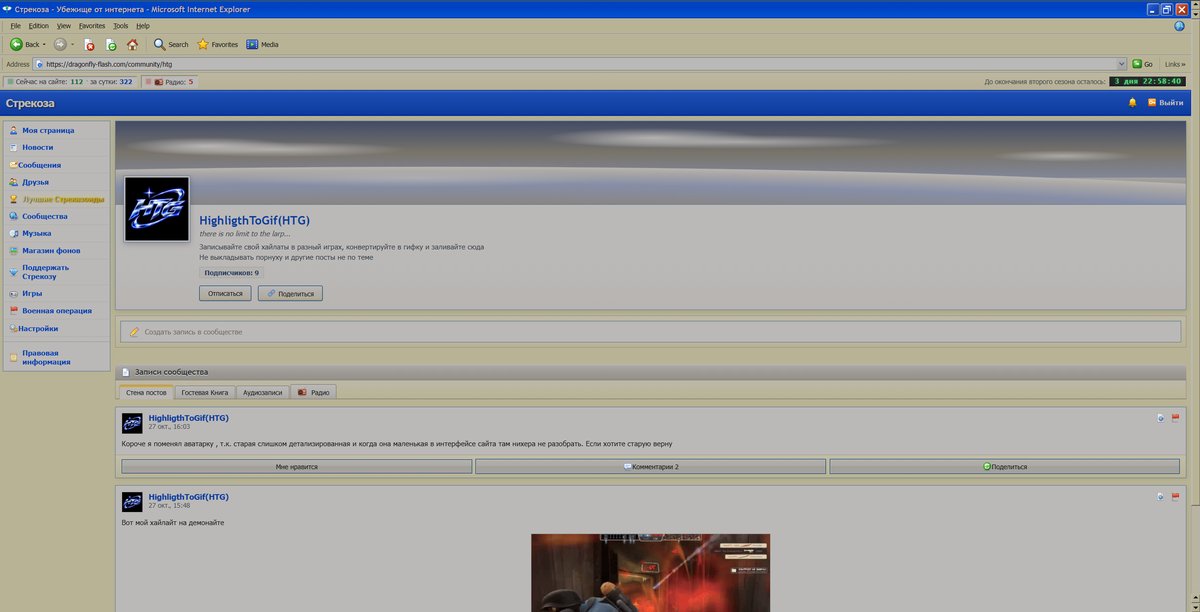Expand the address bar dropdown arrow
Screen dimensions: 1200x612
tap(1122, 63)
